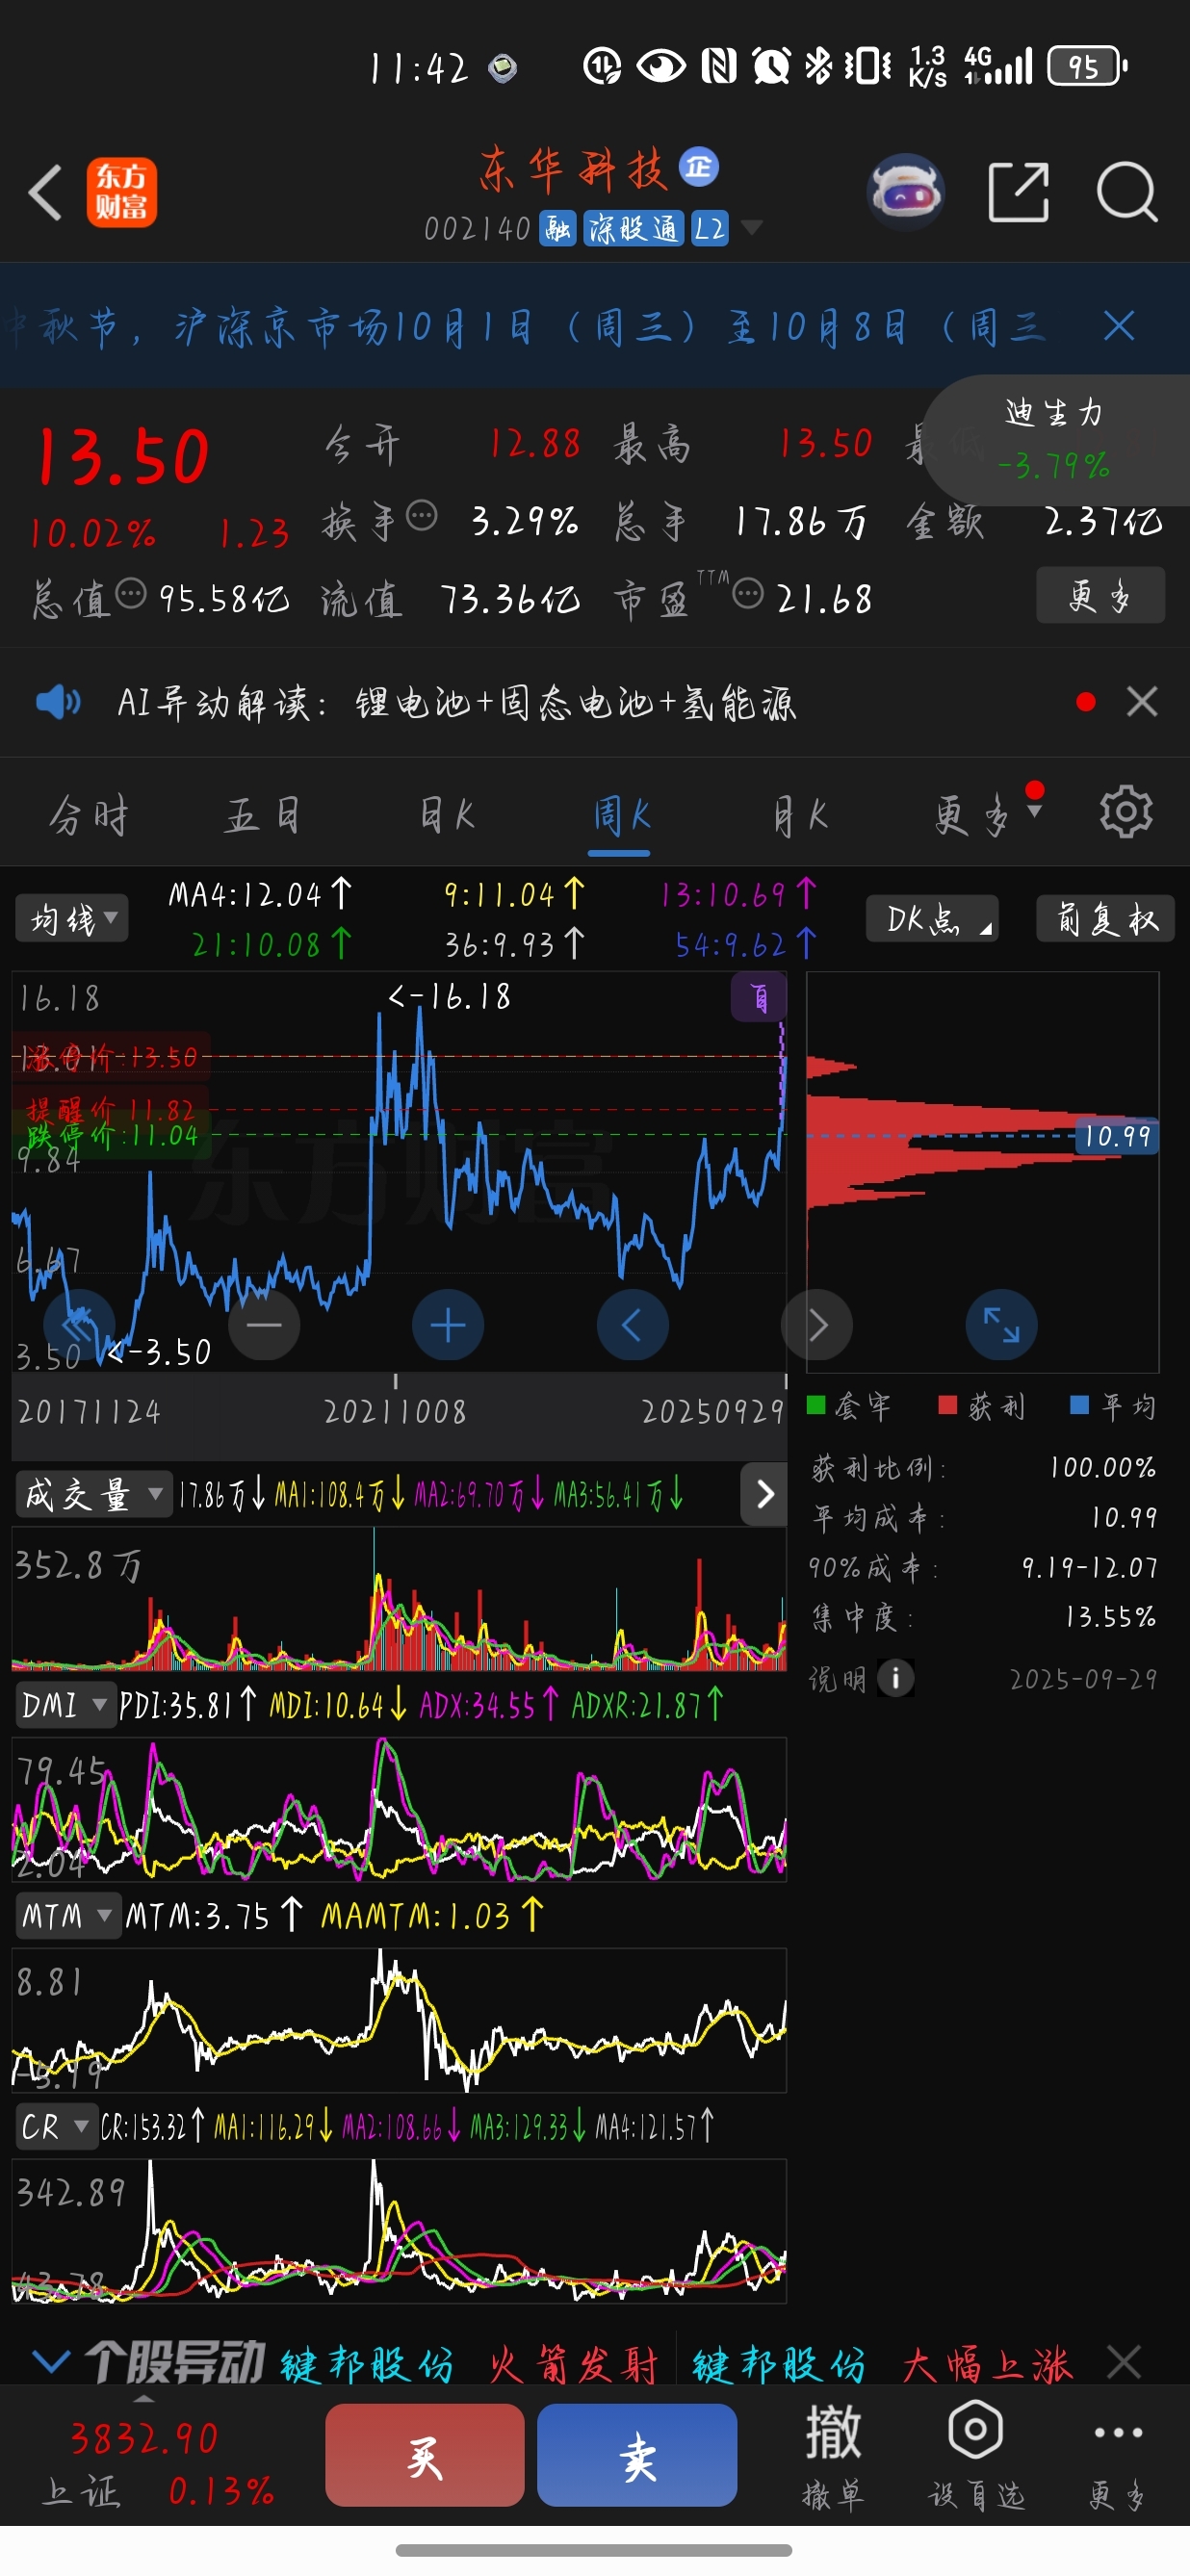Tap the blue 平均 legend swatch
1190x2576 pixels.
[x=1080, y=1405]
